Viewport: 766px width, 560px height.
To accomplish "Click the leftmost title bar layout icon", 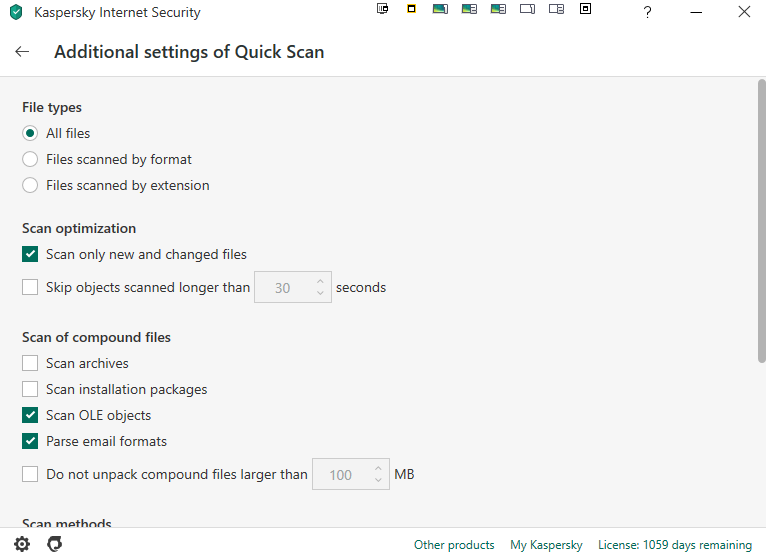I will tap(382, 9).
